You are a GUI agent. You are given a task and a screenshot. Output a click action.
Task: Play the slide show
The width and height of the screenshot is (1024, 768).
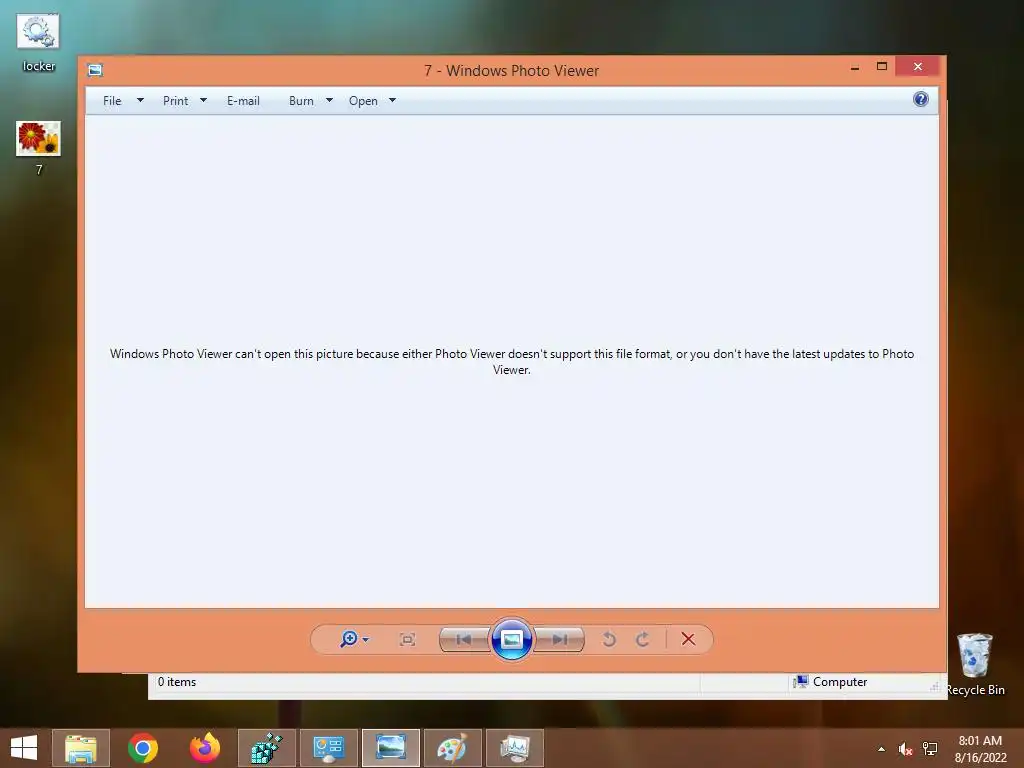511,639
